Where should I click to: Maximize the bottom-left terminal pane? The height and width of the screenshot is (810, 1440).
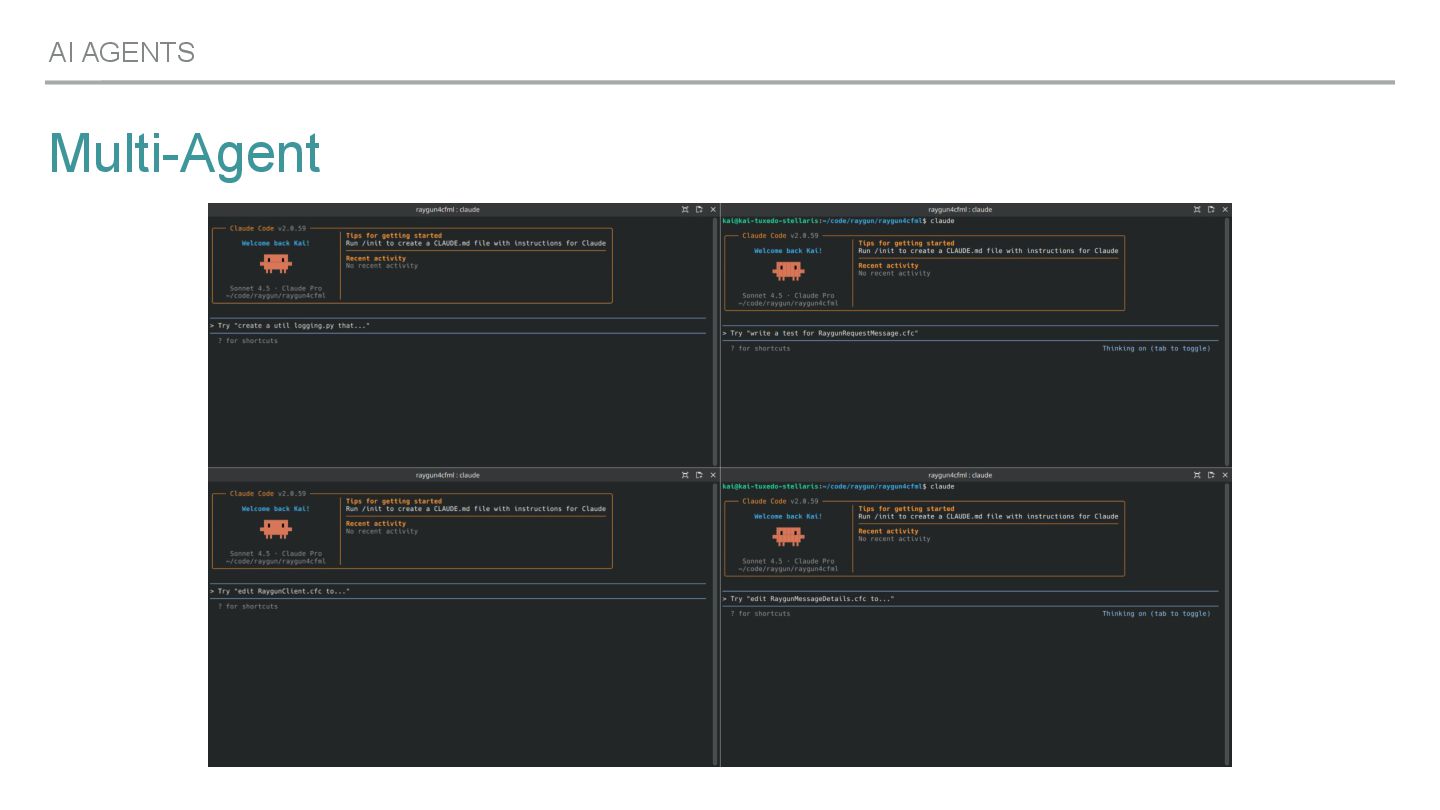click(685, 475)
